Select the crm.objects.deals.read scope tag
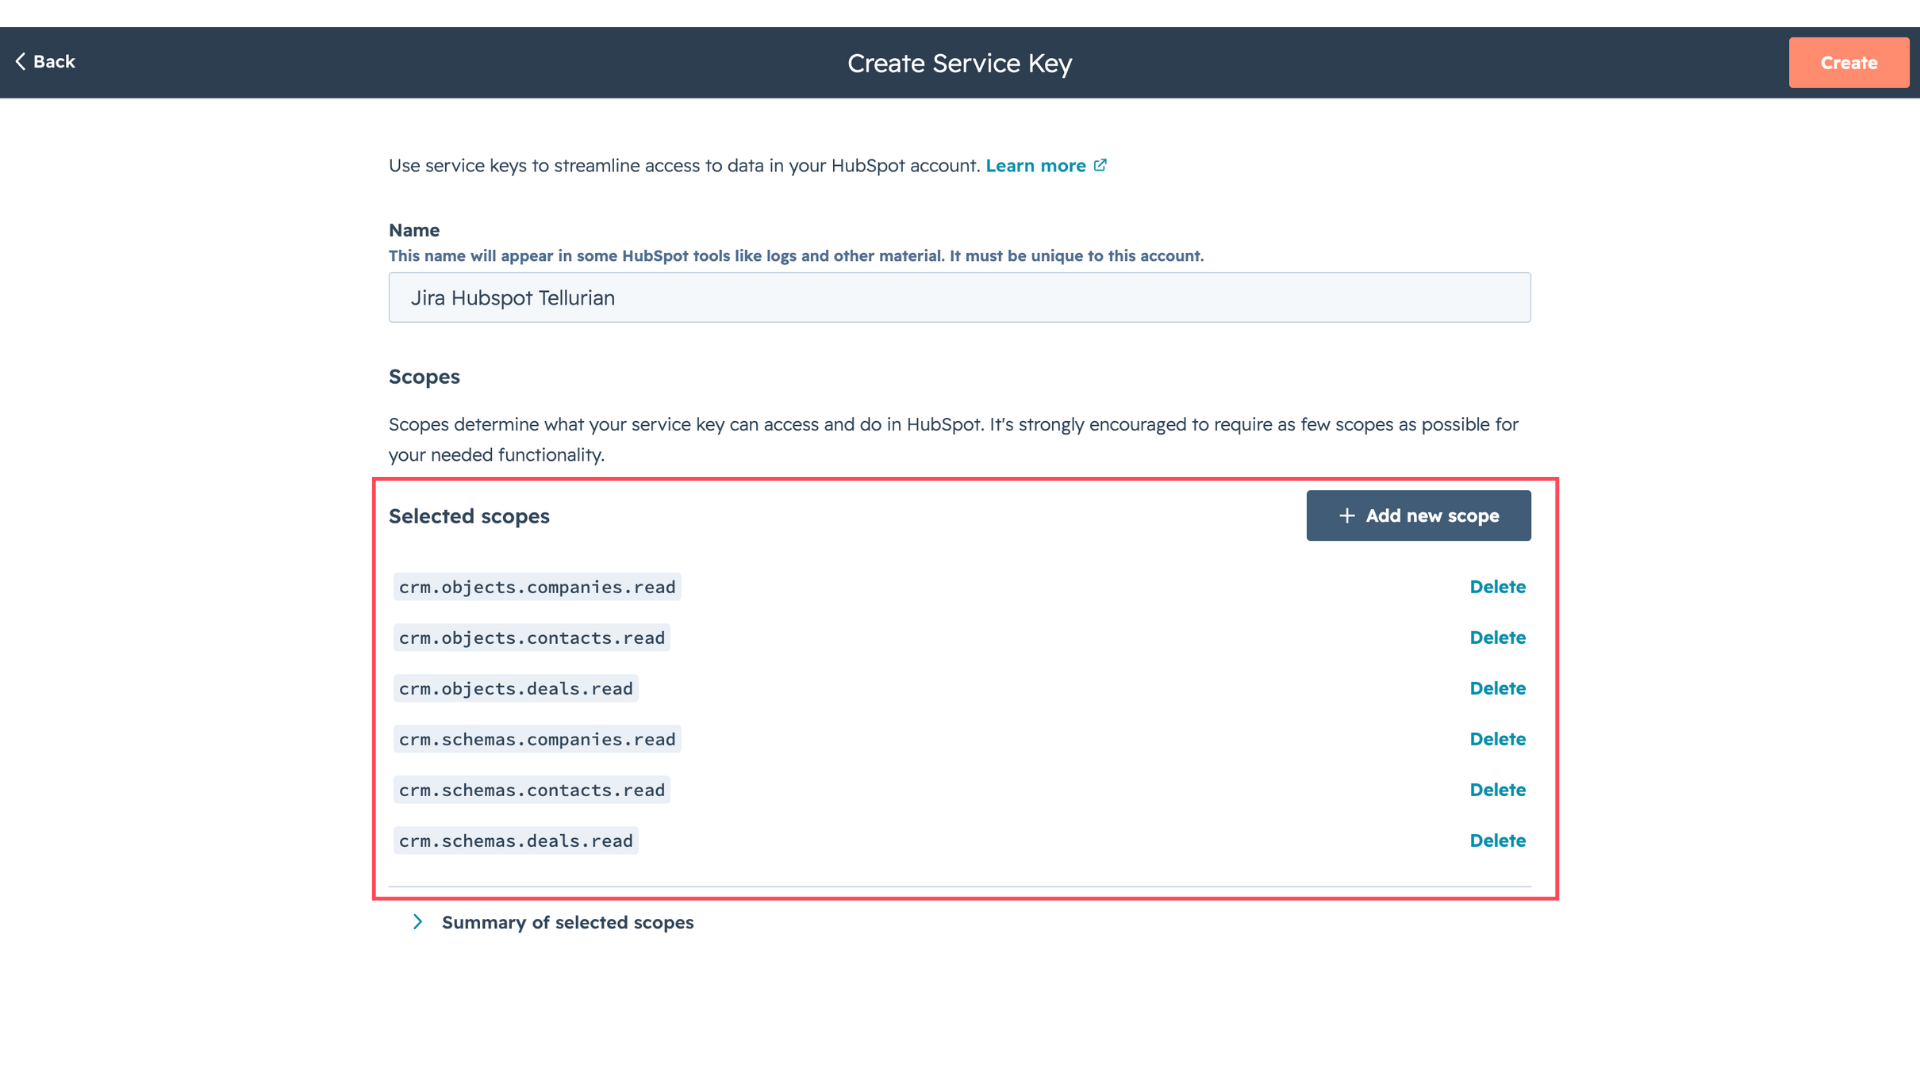 [x=516, y=689]
